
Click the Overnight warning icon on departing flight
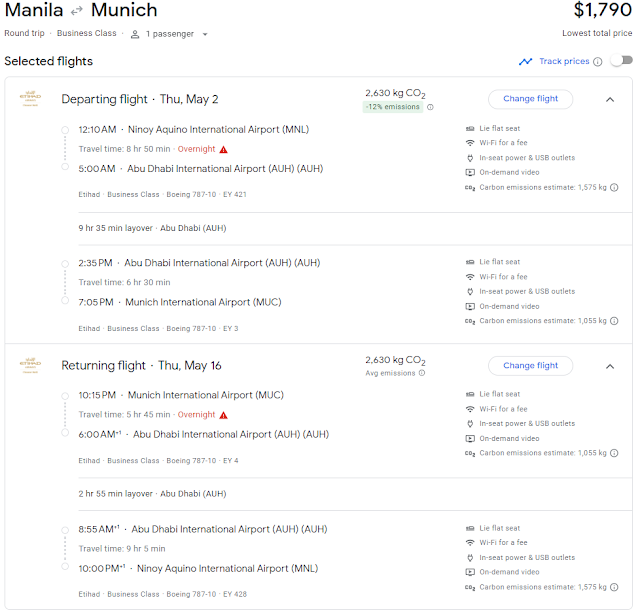pos(224,149)
